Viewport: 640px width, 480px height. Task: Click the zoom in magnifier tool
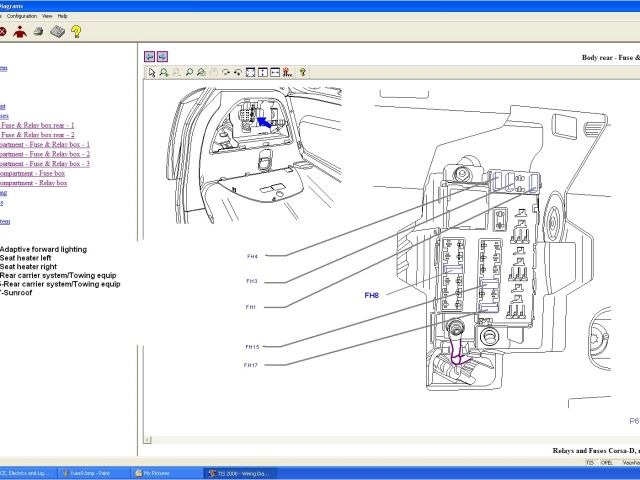coord(164,72)
